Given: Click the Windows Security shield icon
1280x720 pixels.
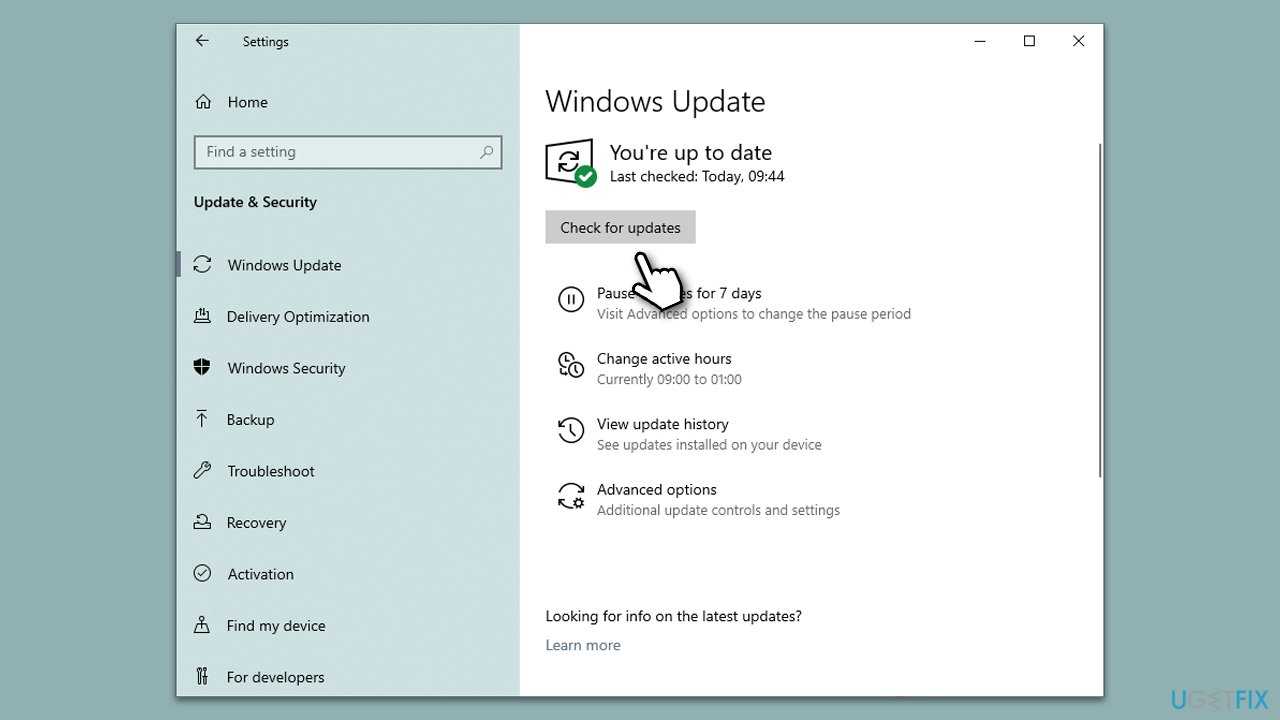Looking at the screenshot, I should 202,368.
